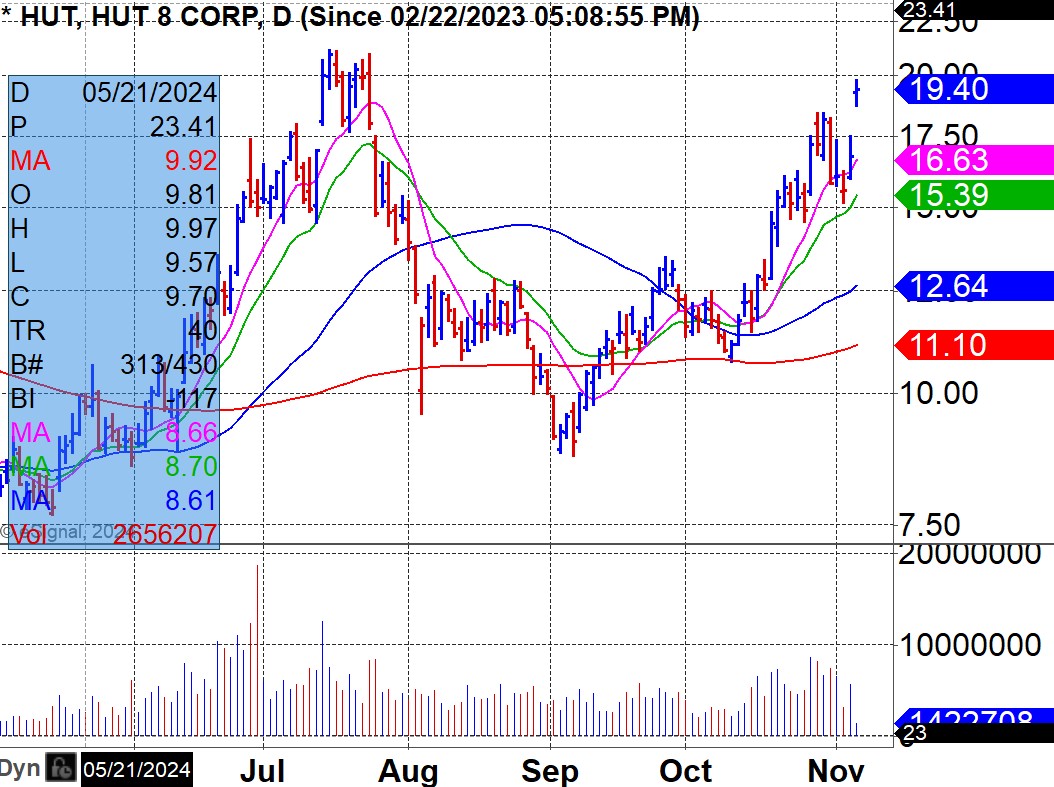Click the blue 12.64 moving average marker
Screen dimensions: 1054x787
[x=975, y=286]
